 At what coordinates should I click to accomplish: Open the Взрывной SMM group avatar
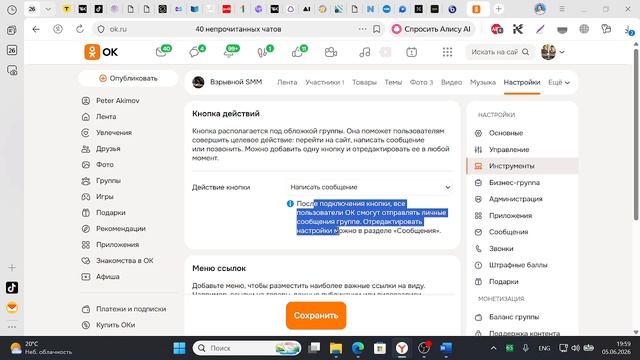pos(198,82)
